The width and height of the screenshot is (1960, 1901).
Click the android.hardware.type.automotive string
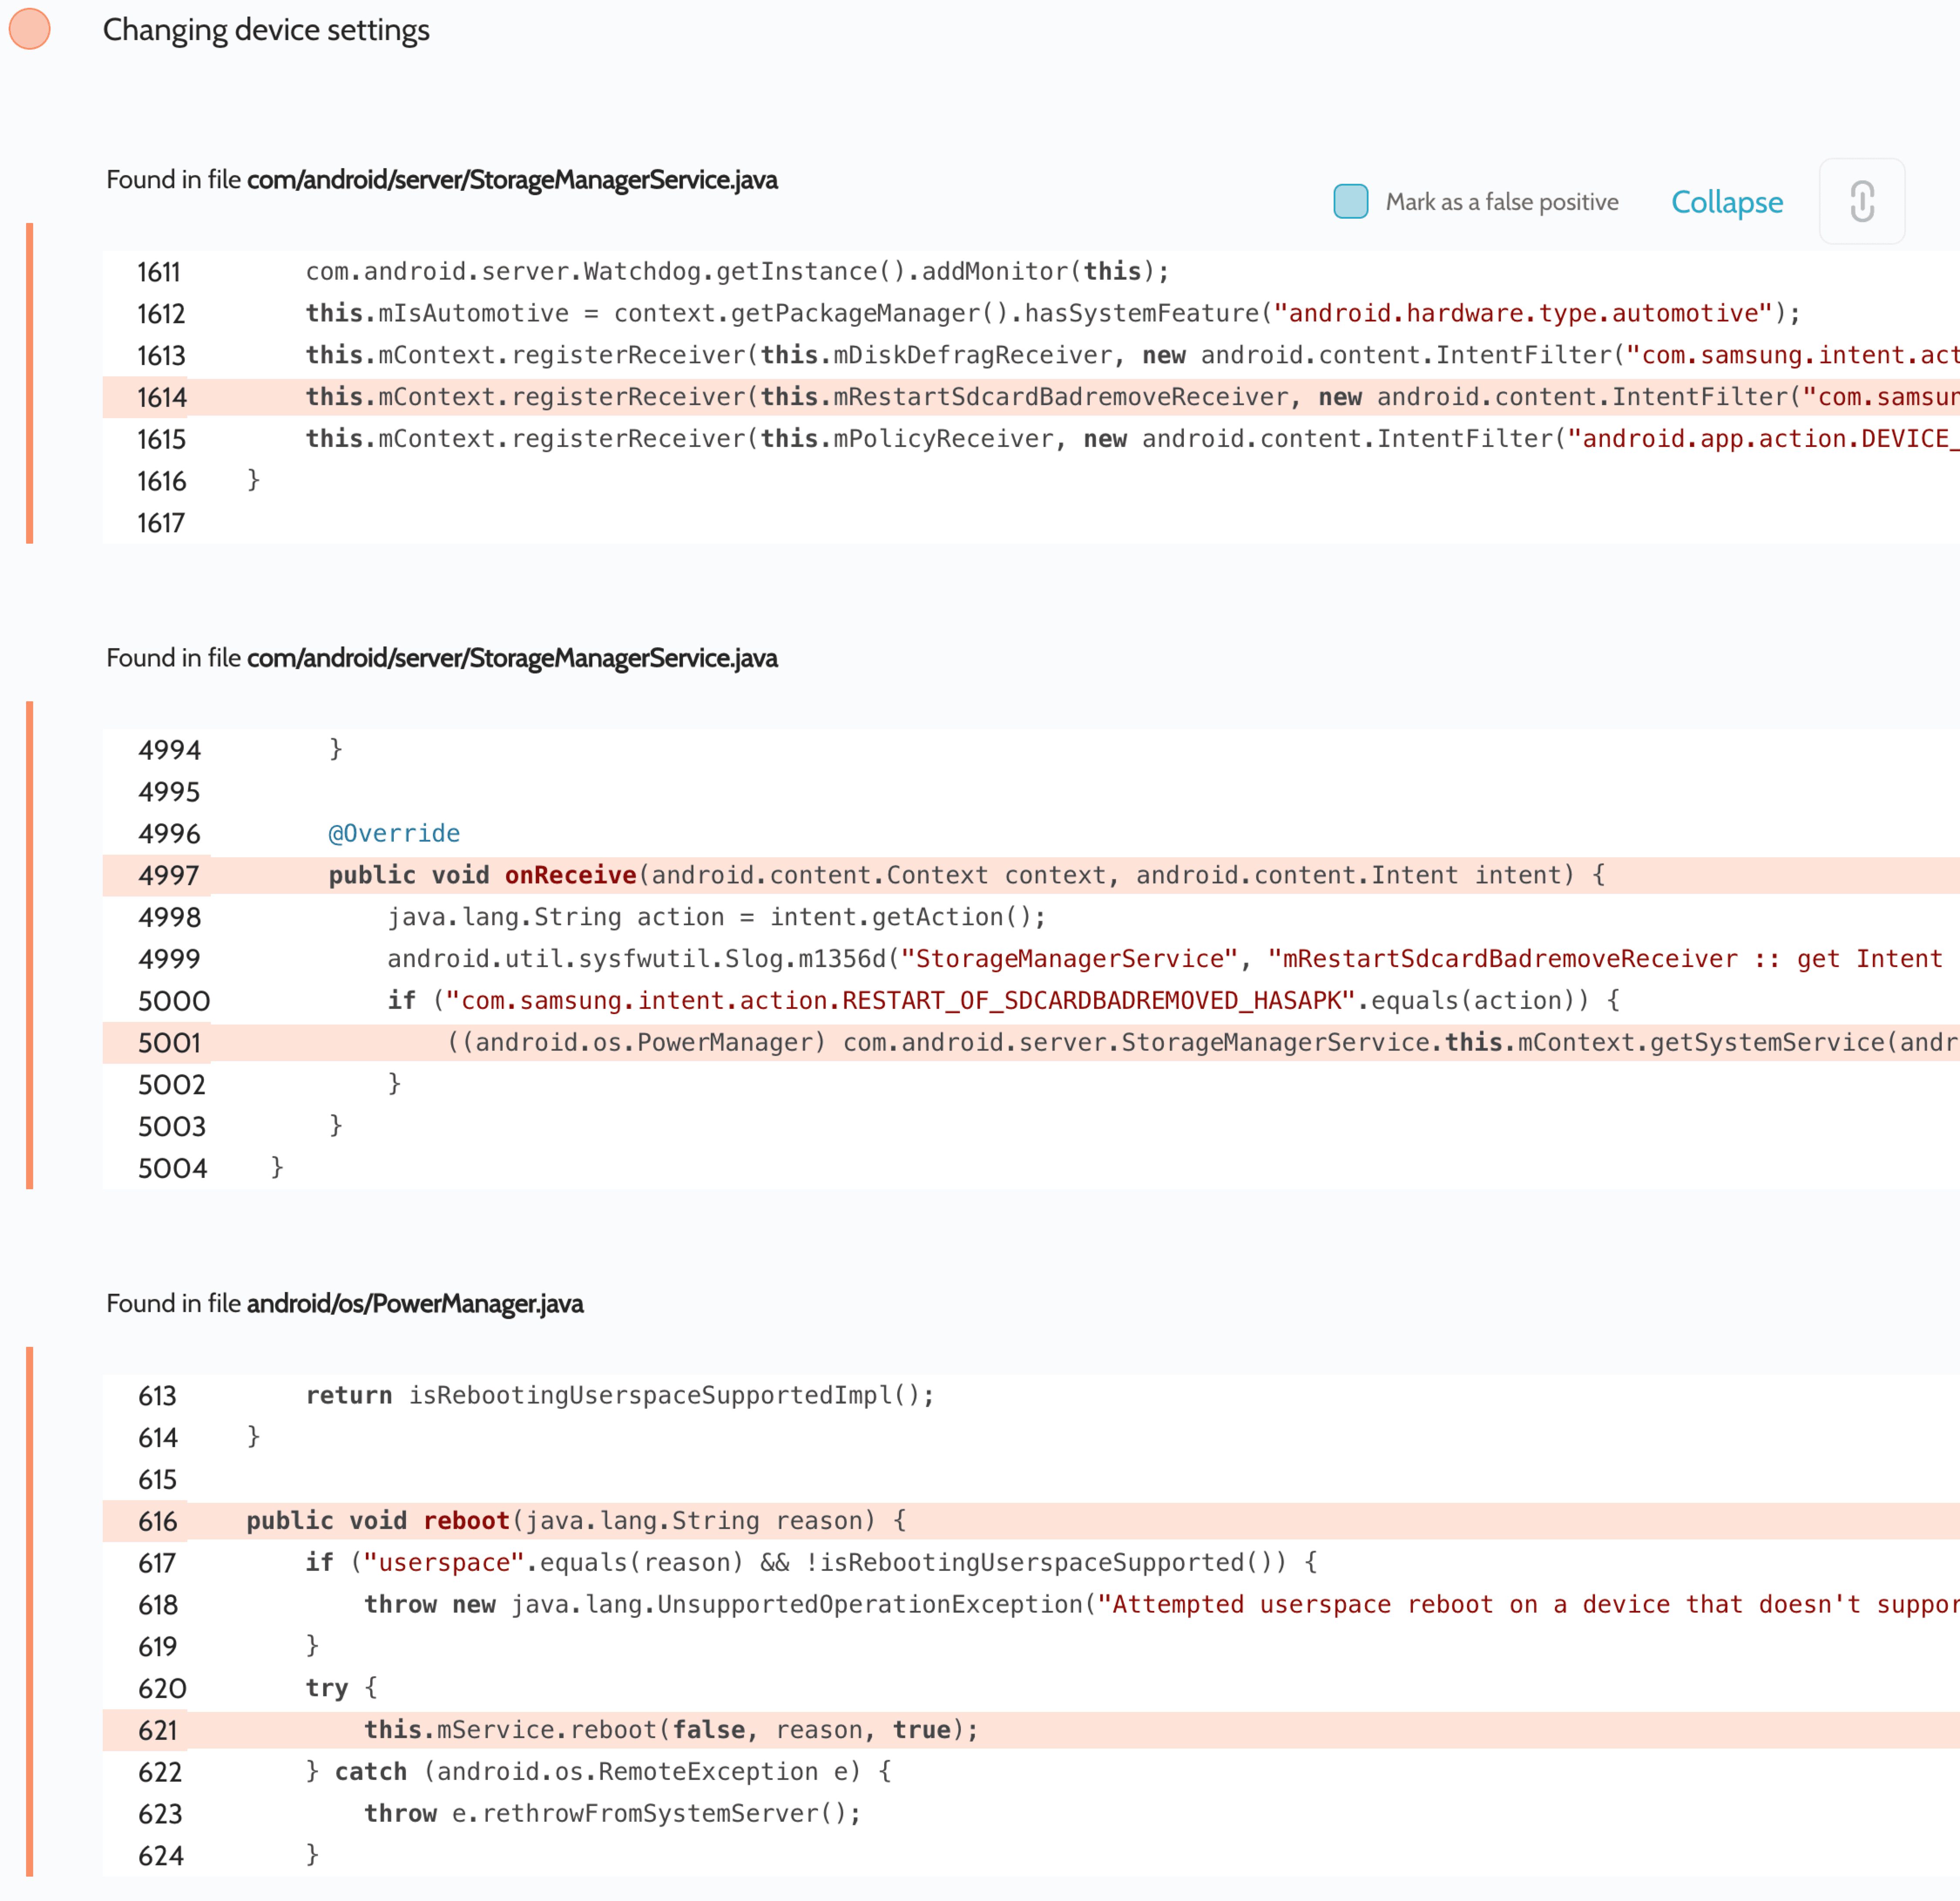(x=1523, y=313)
